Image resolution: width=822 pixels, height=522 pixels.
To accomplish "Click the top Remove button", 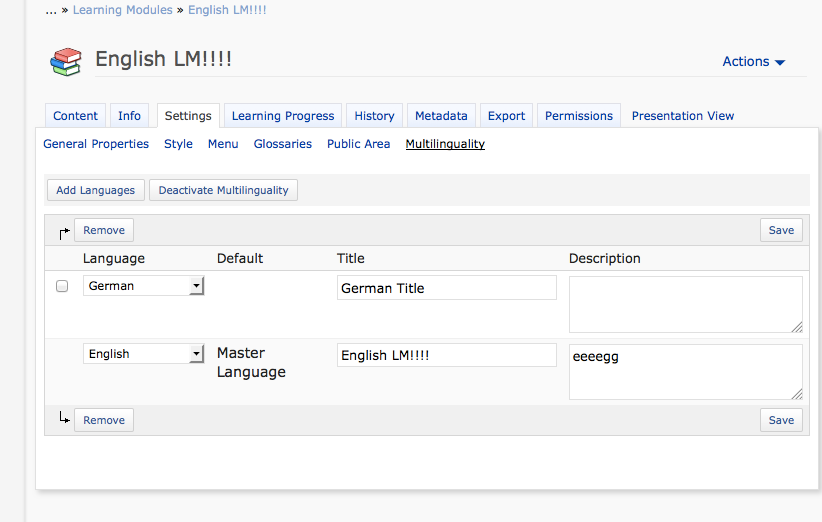I will click(104, 230).
